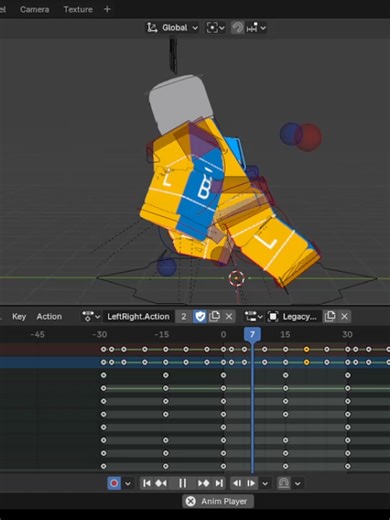Click frame -30 label on the timeline ruler

click(x=100, y=334)
